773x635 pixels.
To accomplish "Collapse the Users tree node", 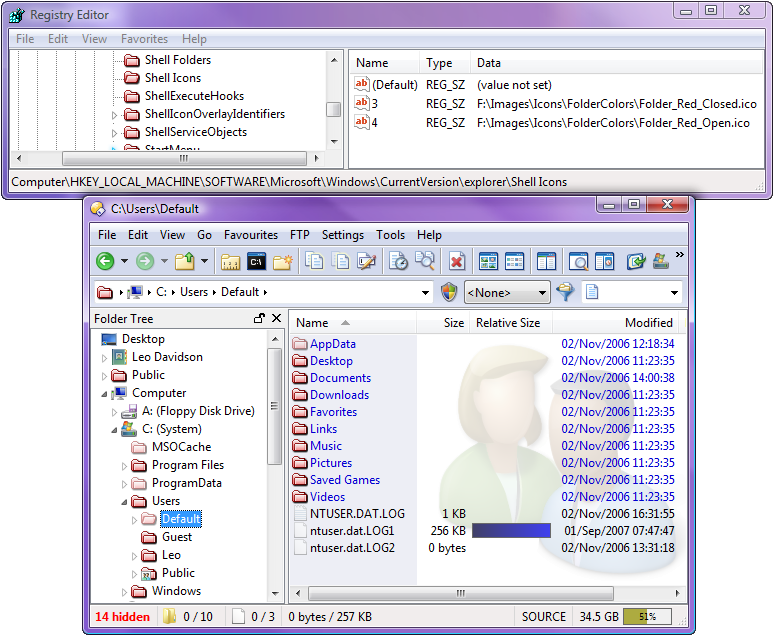I will pyautogui.click(x=124, y=502).
